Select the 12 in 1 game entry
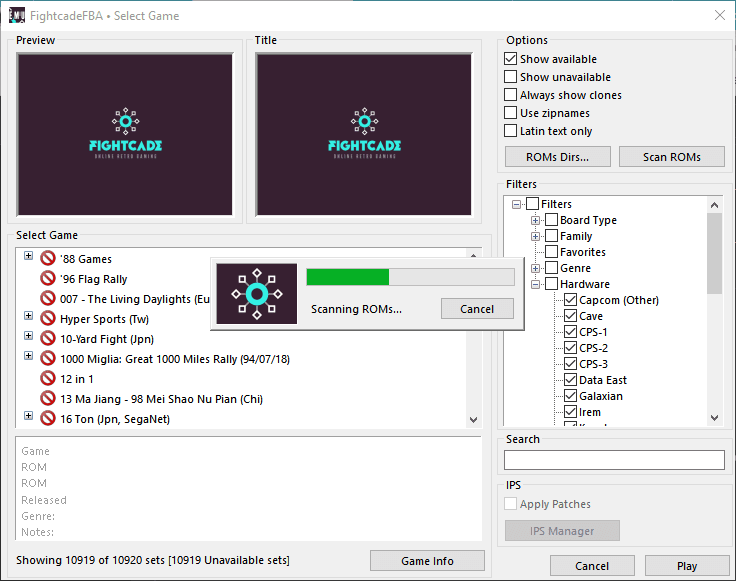Image resolution: width=736 pixels, height=581 pixels. [77, 379]
